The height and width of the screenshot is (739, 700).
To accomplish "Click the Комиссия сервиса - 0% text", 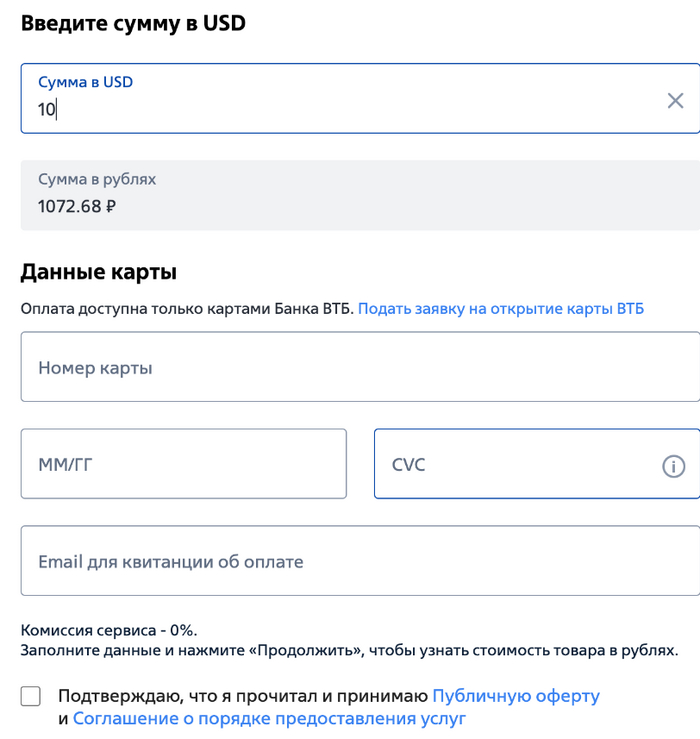I will tap(109, 630).
